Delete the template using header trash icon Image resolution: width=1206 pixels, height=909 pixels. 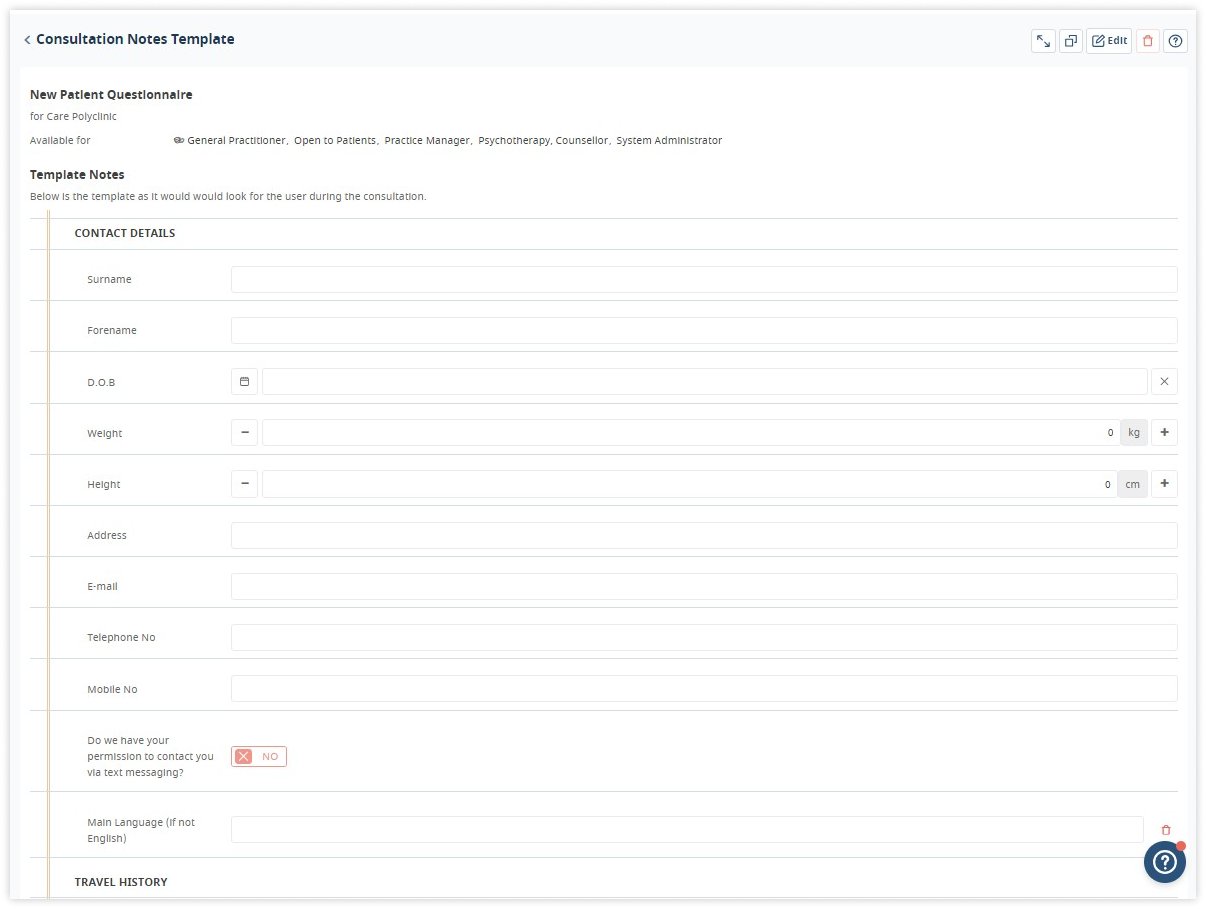point(1148,41)
